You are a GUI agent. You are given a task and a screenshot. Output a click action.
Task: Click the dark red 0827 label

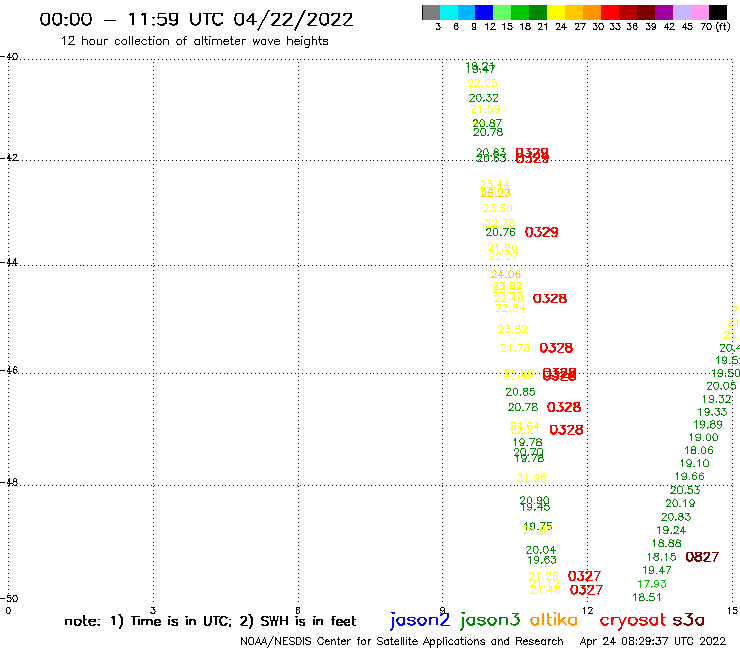(702, 557)
